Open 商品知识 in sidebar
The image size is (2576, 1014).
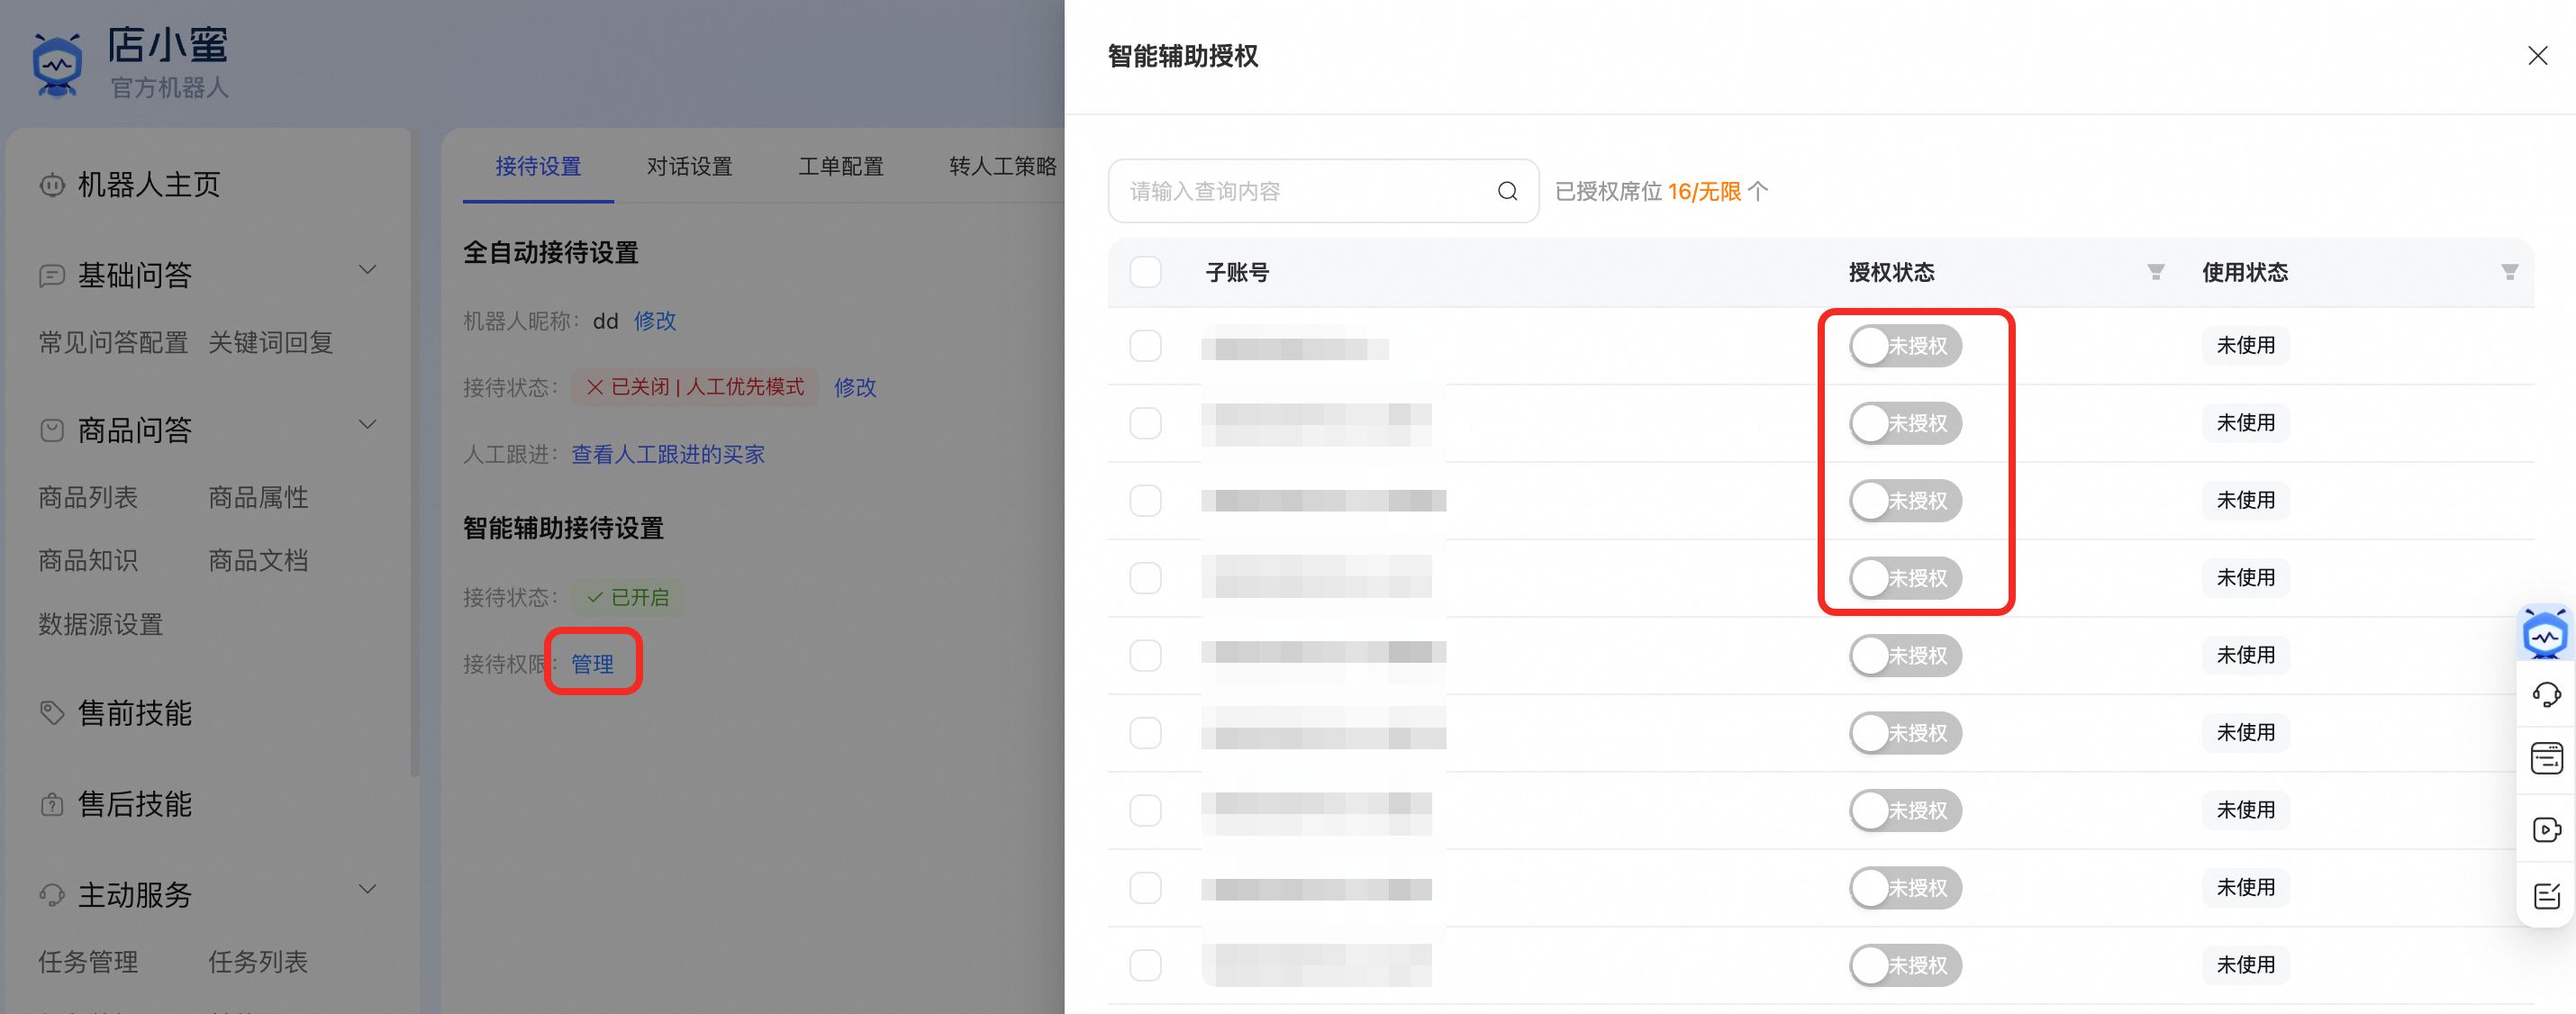pos(88,561)
